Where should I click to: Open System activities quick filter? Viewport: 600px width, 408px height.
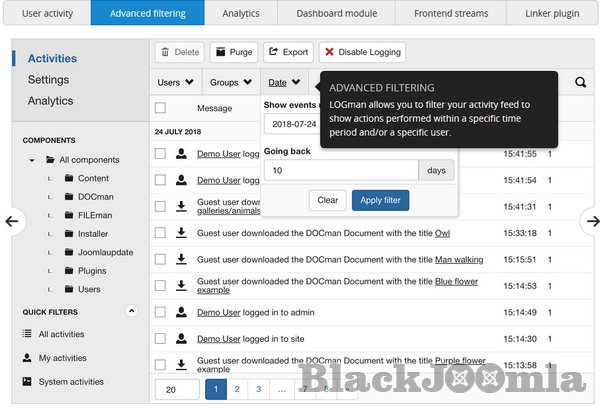tap(70, 381)
